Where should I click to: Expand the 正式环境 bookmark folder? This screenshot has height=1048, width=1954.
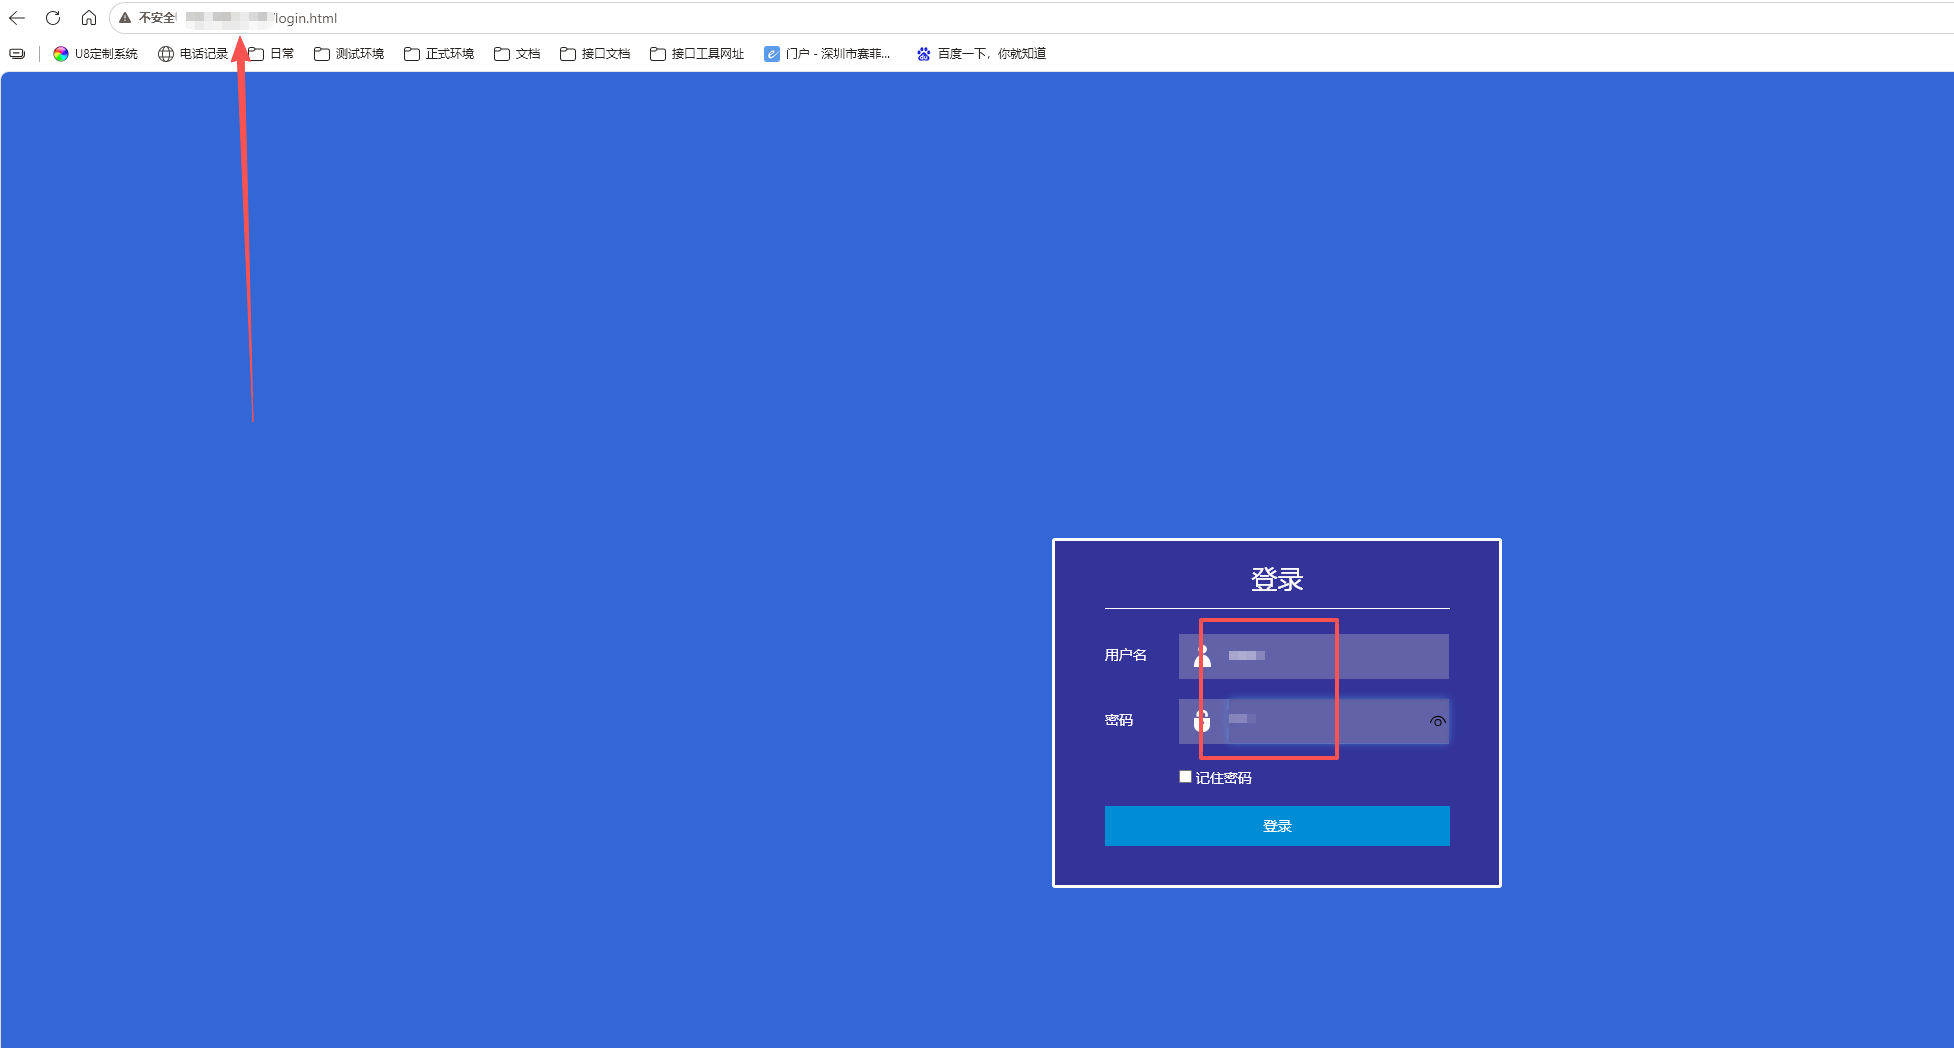(439, 54)
